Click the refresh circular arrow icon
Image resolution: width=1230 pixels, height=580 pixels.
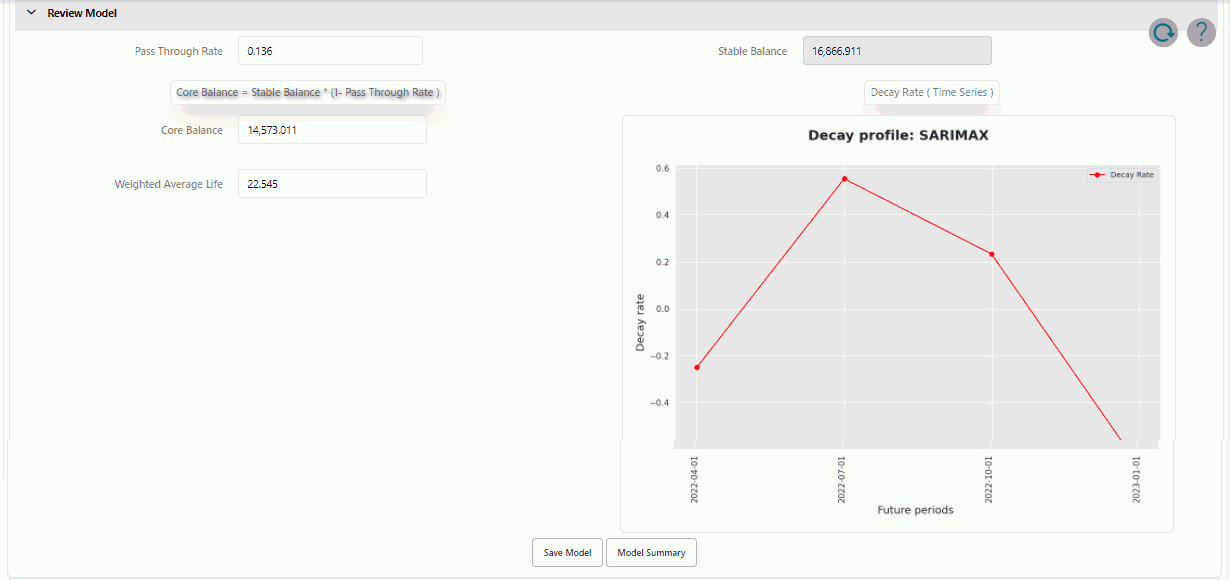(x=1164, y=33)
